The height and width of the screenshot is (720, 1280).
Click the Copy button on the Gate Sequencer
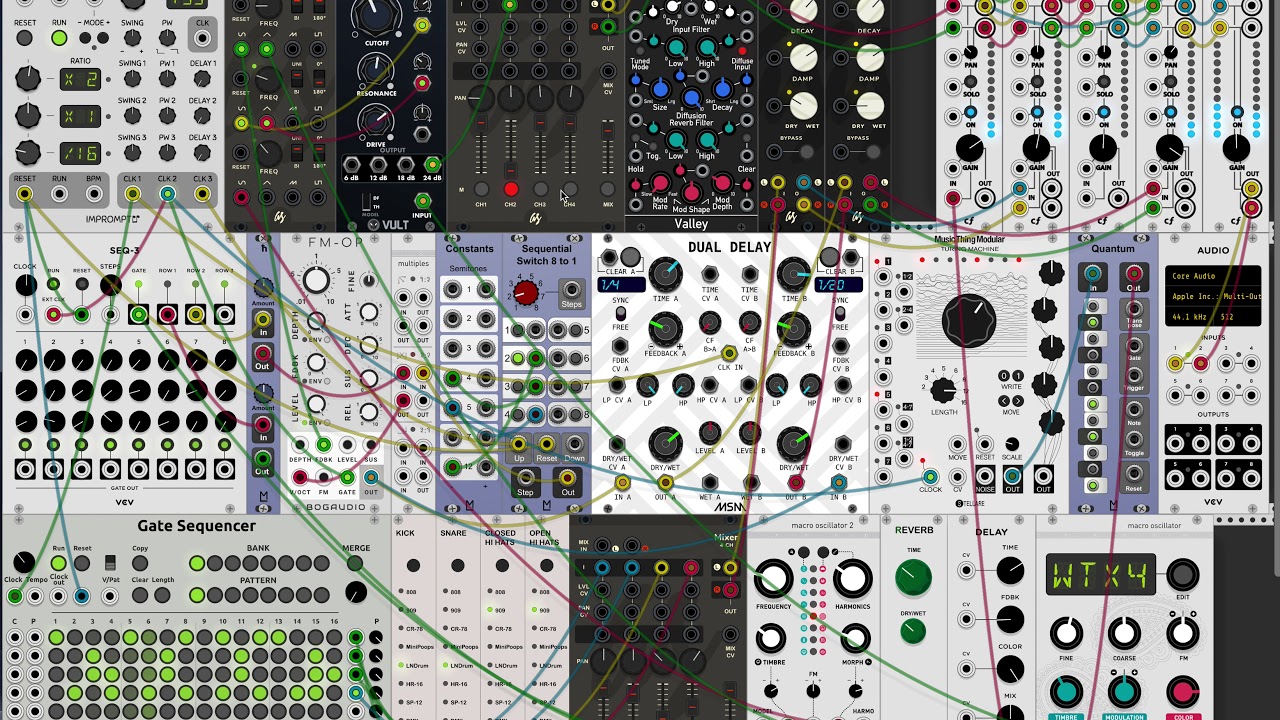coord(140,564)
